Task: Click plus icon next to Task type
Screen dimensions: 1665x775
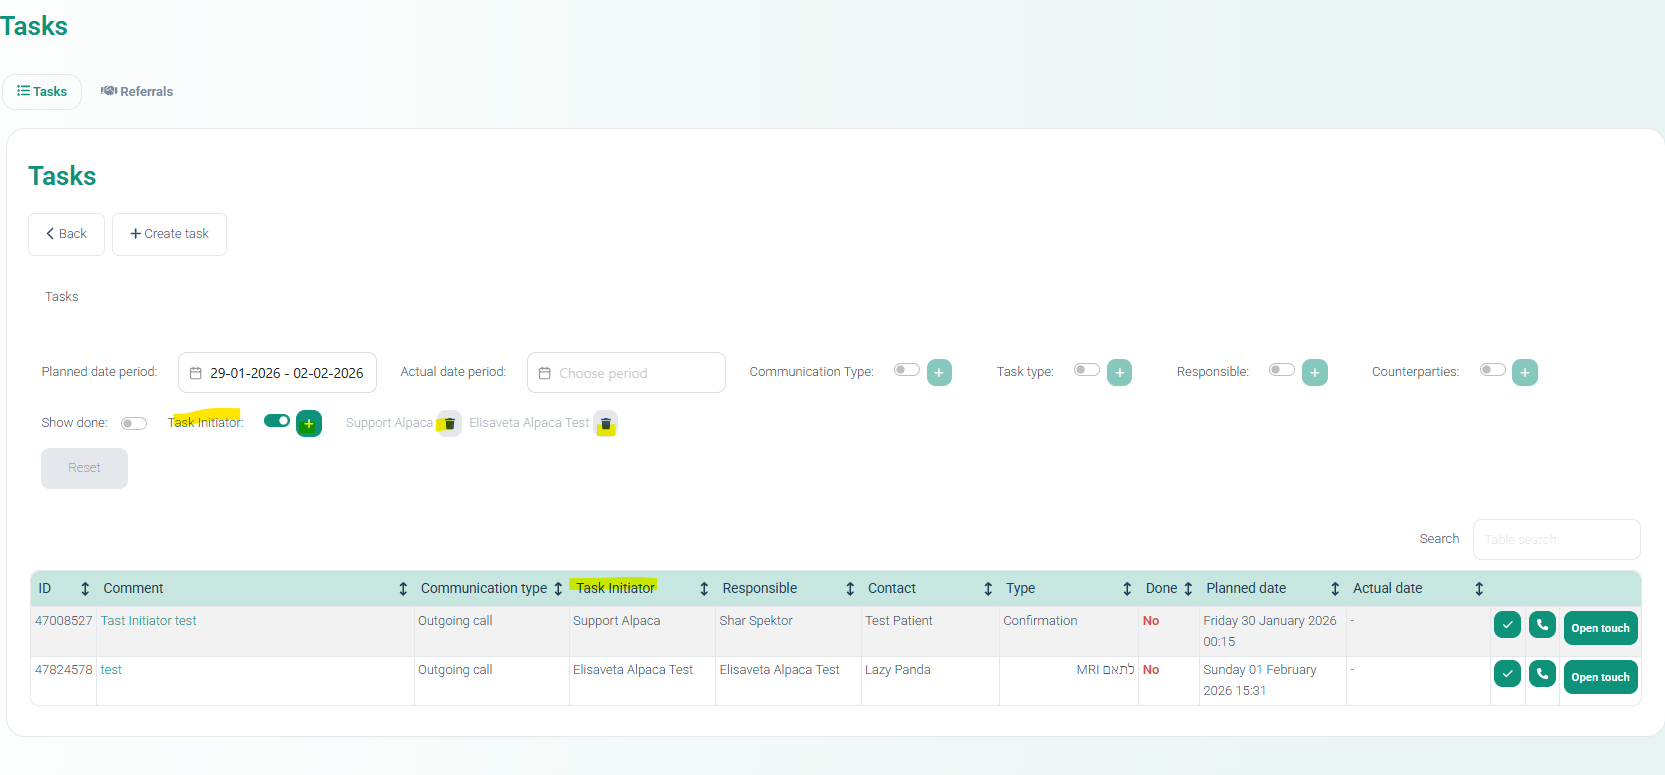Action: (1119, 373)
